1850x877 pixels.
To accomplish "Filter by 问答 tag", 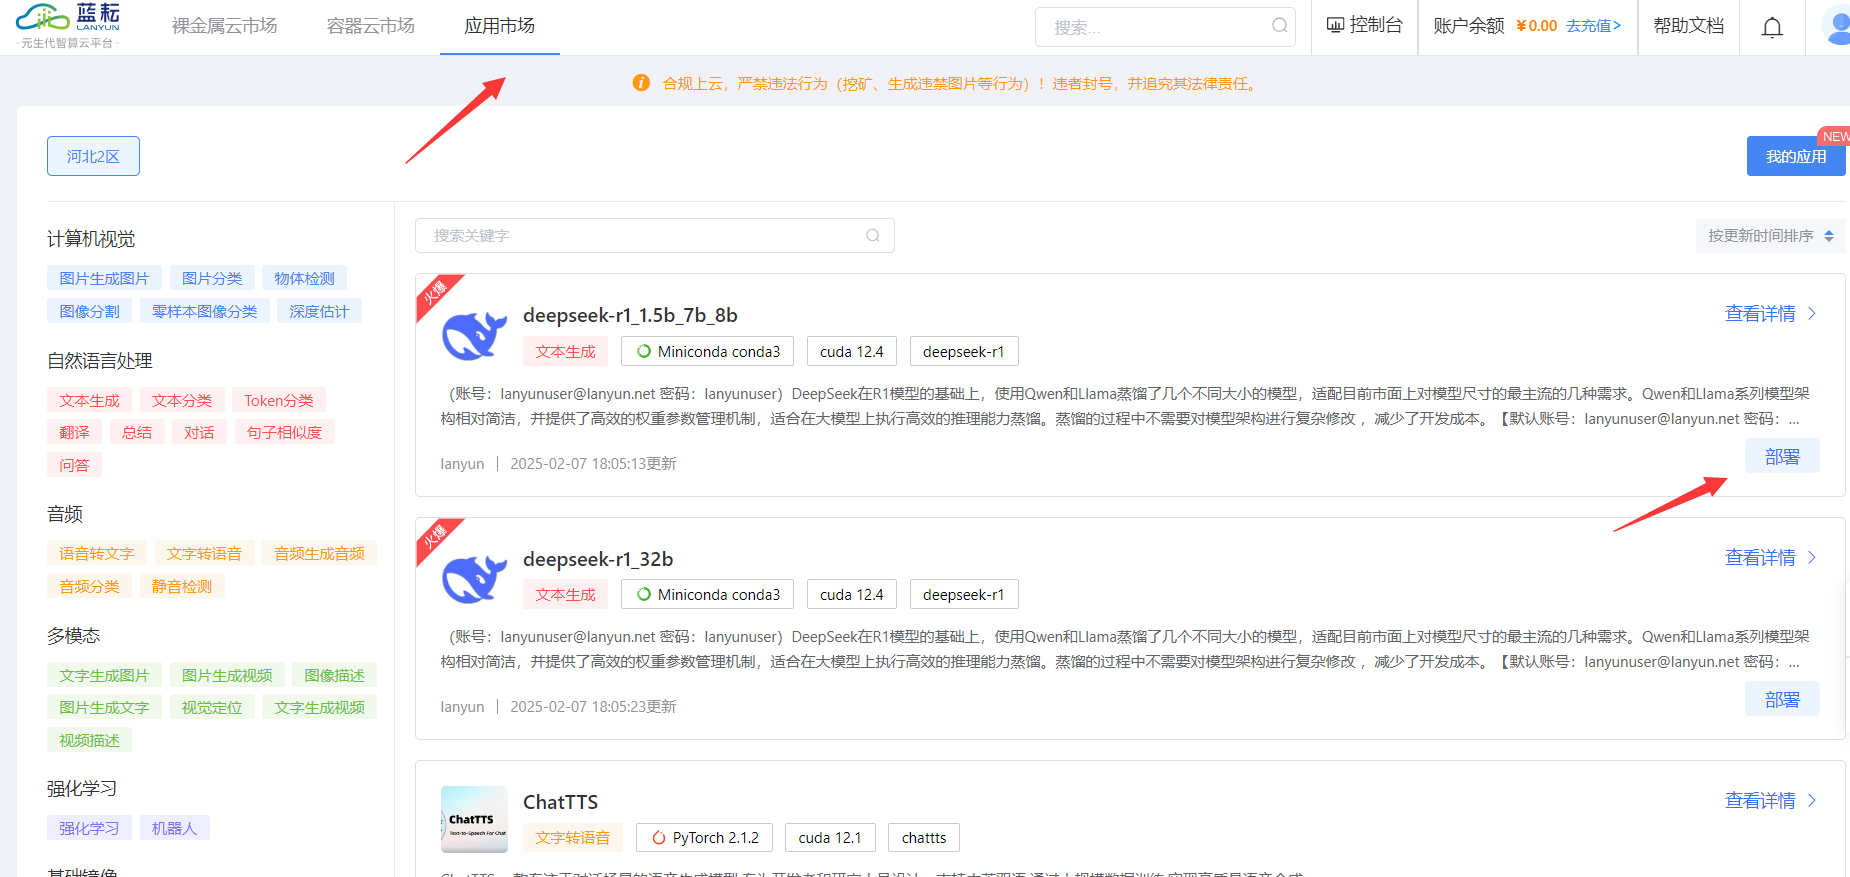I will pos(74,466).
